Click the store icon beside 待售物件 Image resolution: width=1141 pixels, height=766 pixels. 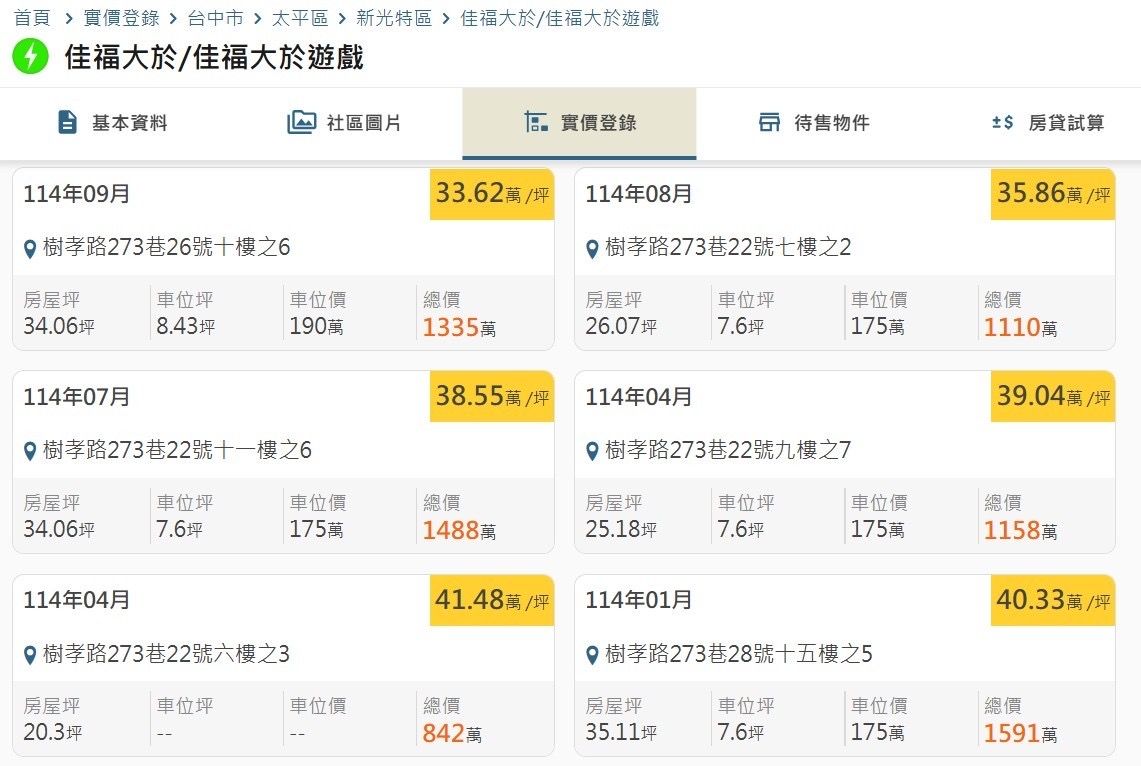point(769,122)
